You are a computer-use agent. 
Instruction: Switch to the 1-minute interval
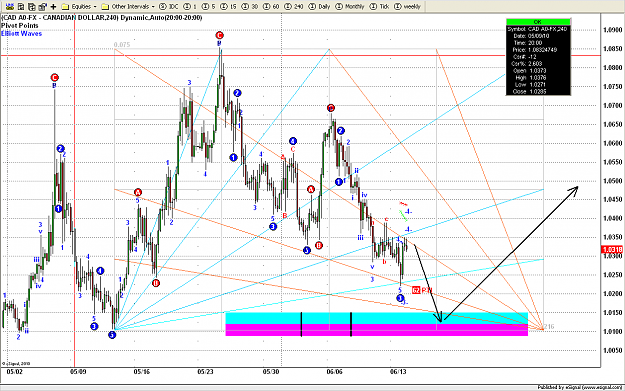(190, 7)
